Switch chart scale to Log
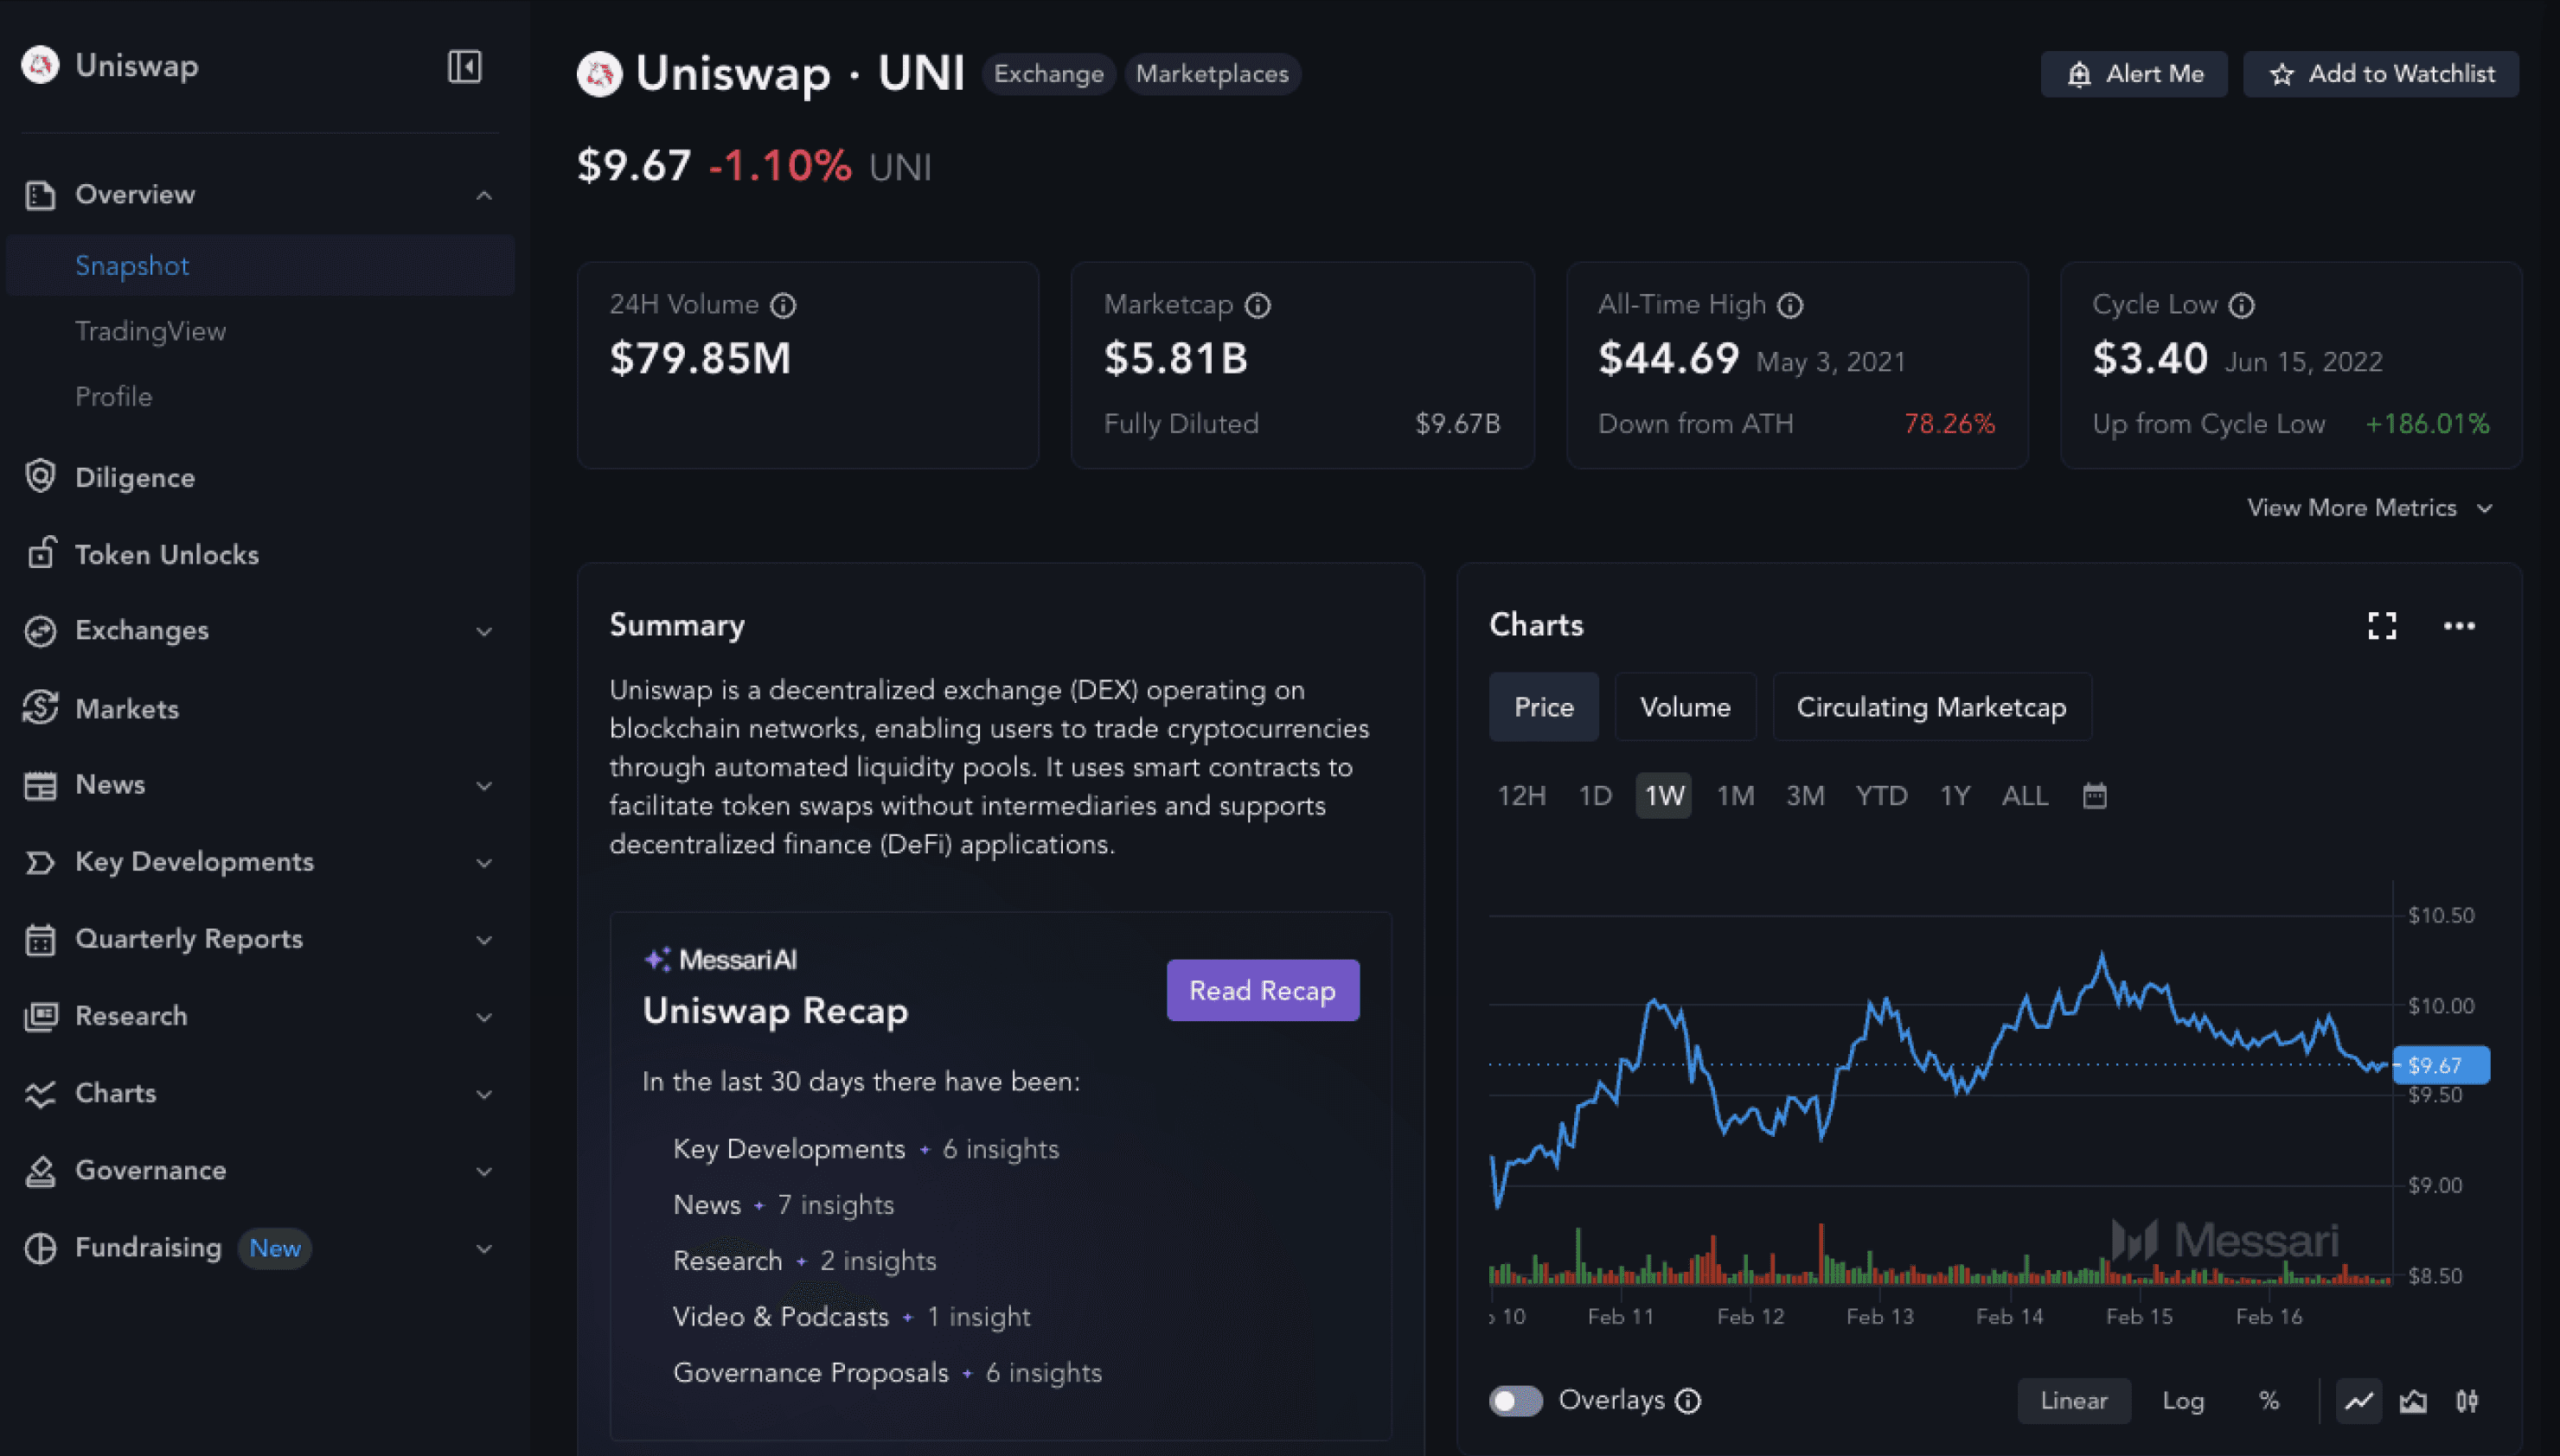 tap(2183, 1401)
